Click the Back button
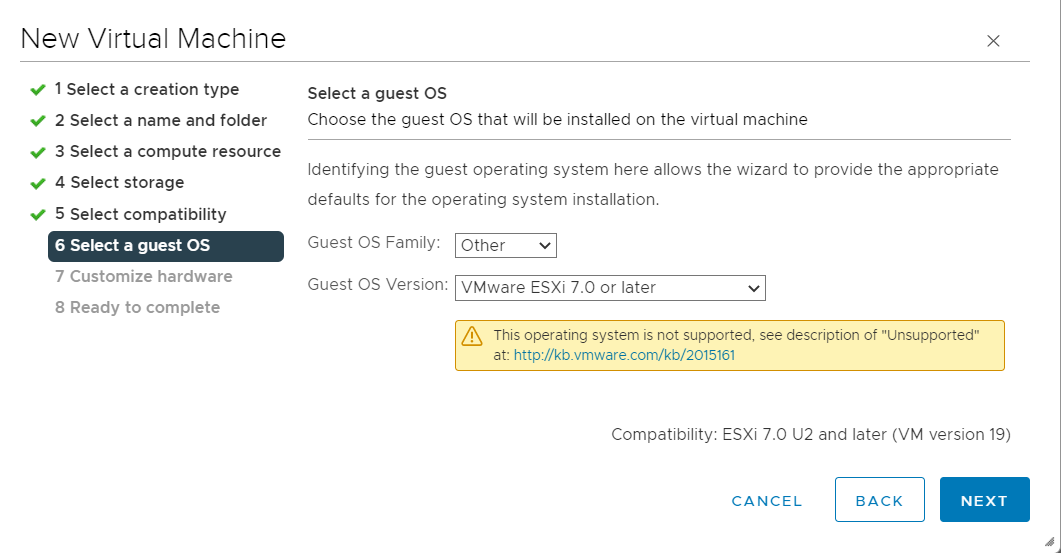1061x553 pixels. tap(879, 500)
